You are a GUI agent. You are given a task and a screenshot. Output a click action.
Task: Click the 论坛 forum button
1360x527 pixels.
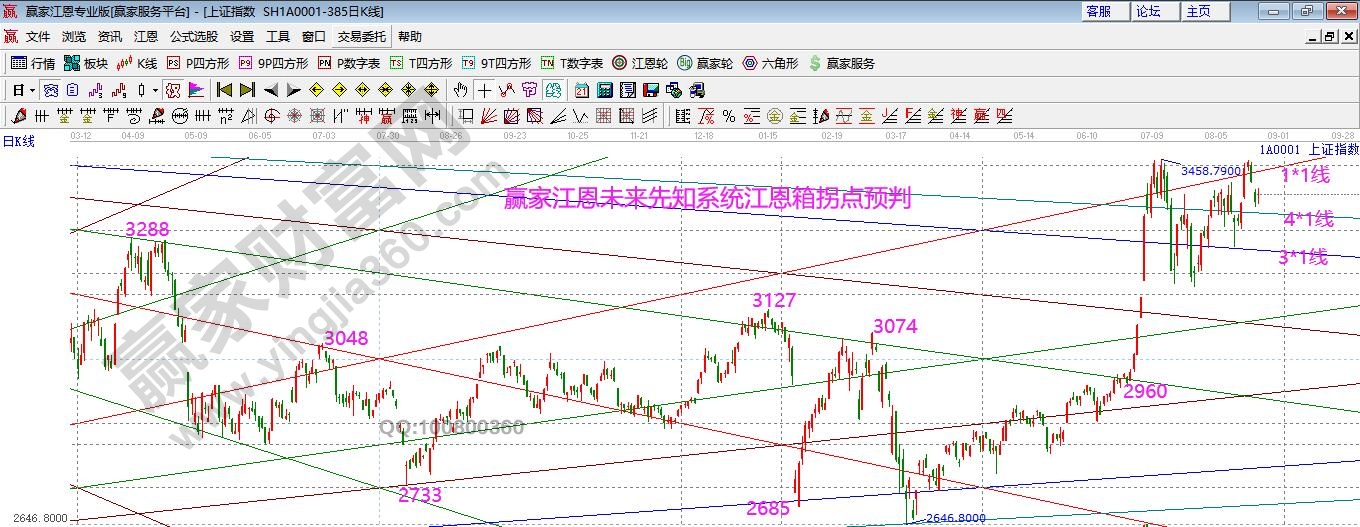(1148, 11)
